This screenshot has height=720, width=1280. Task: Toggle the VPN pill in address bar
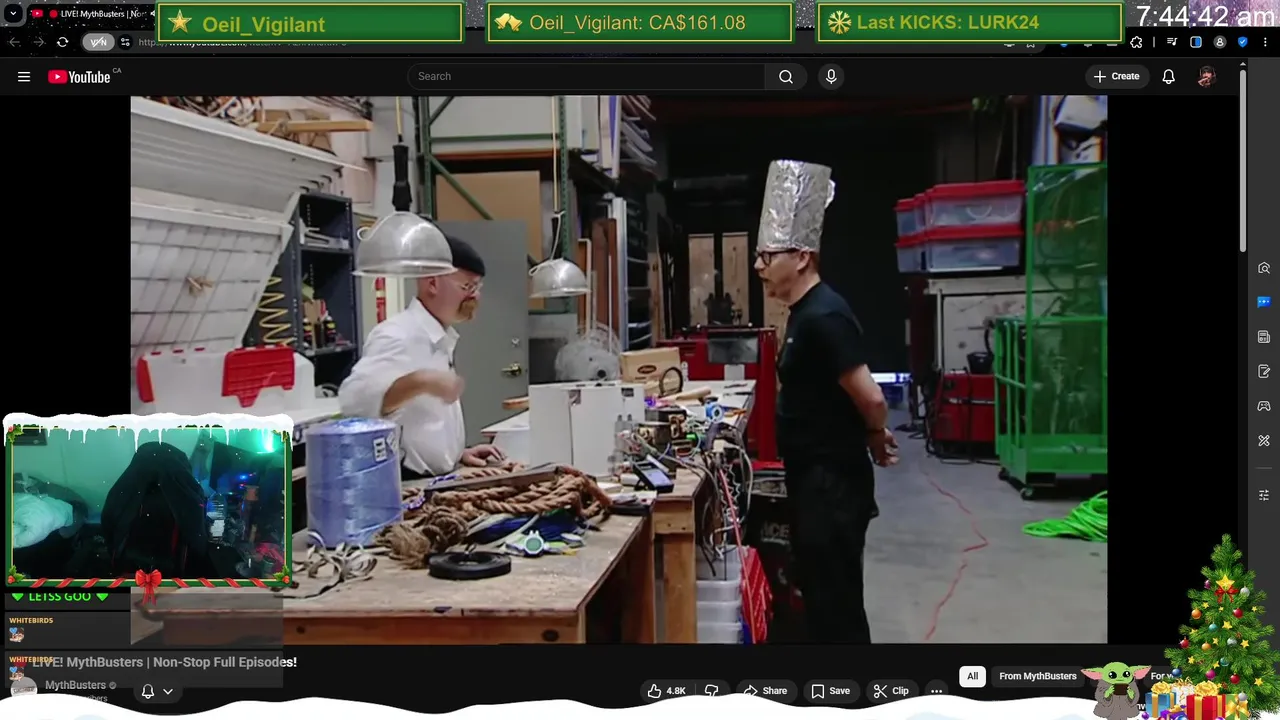(x=98, y=42)
